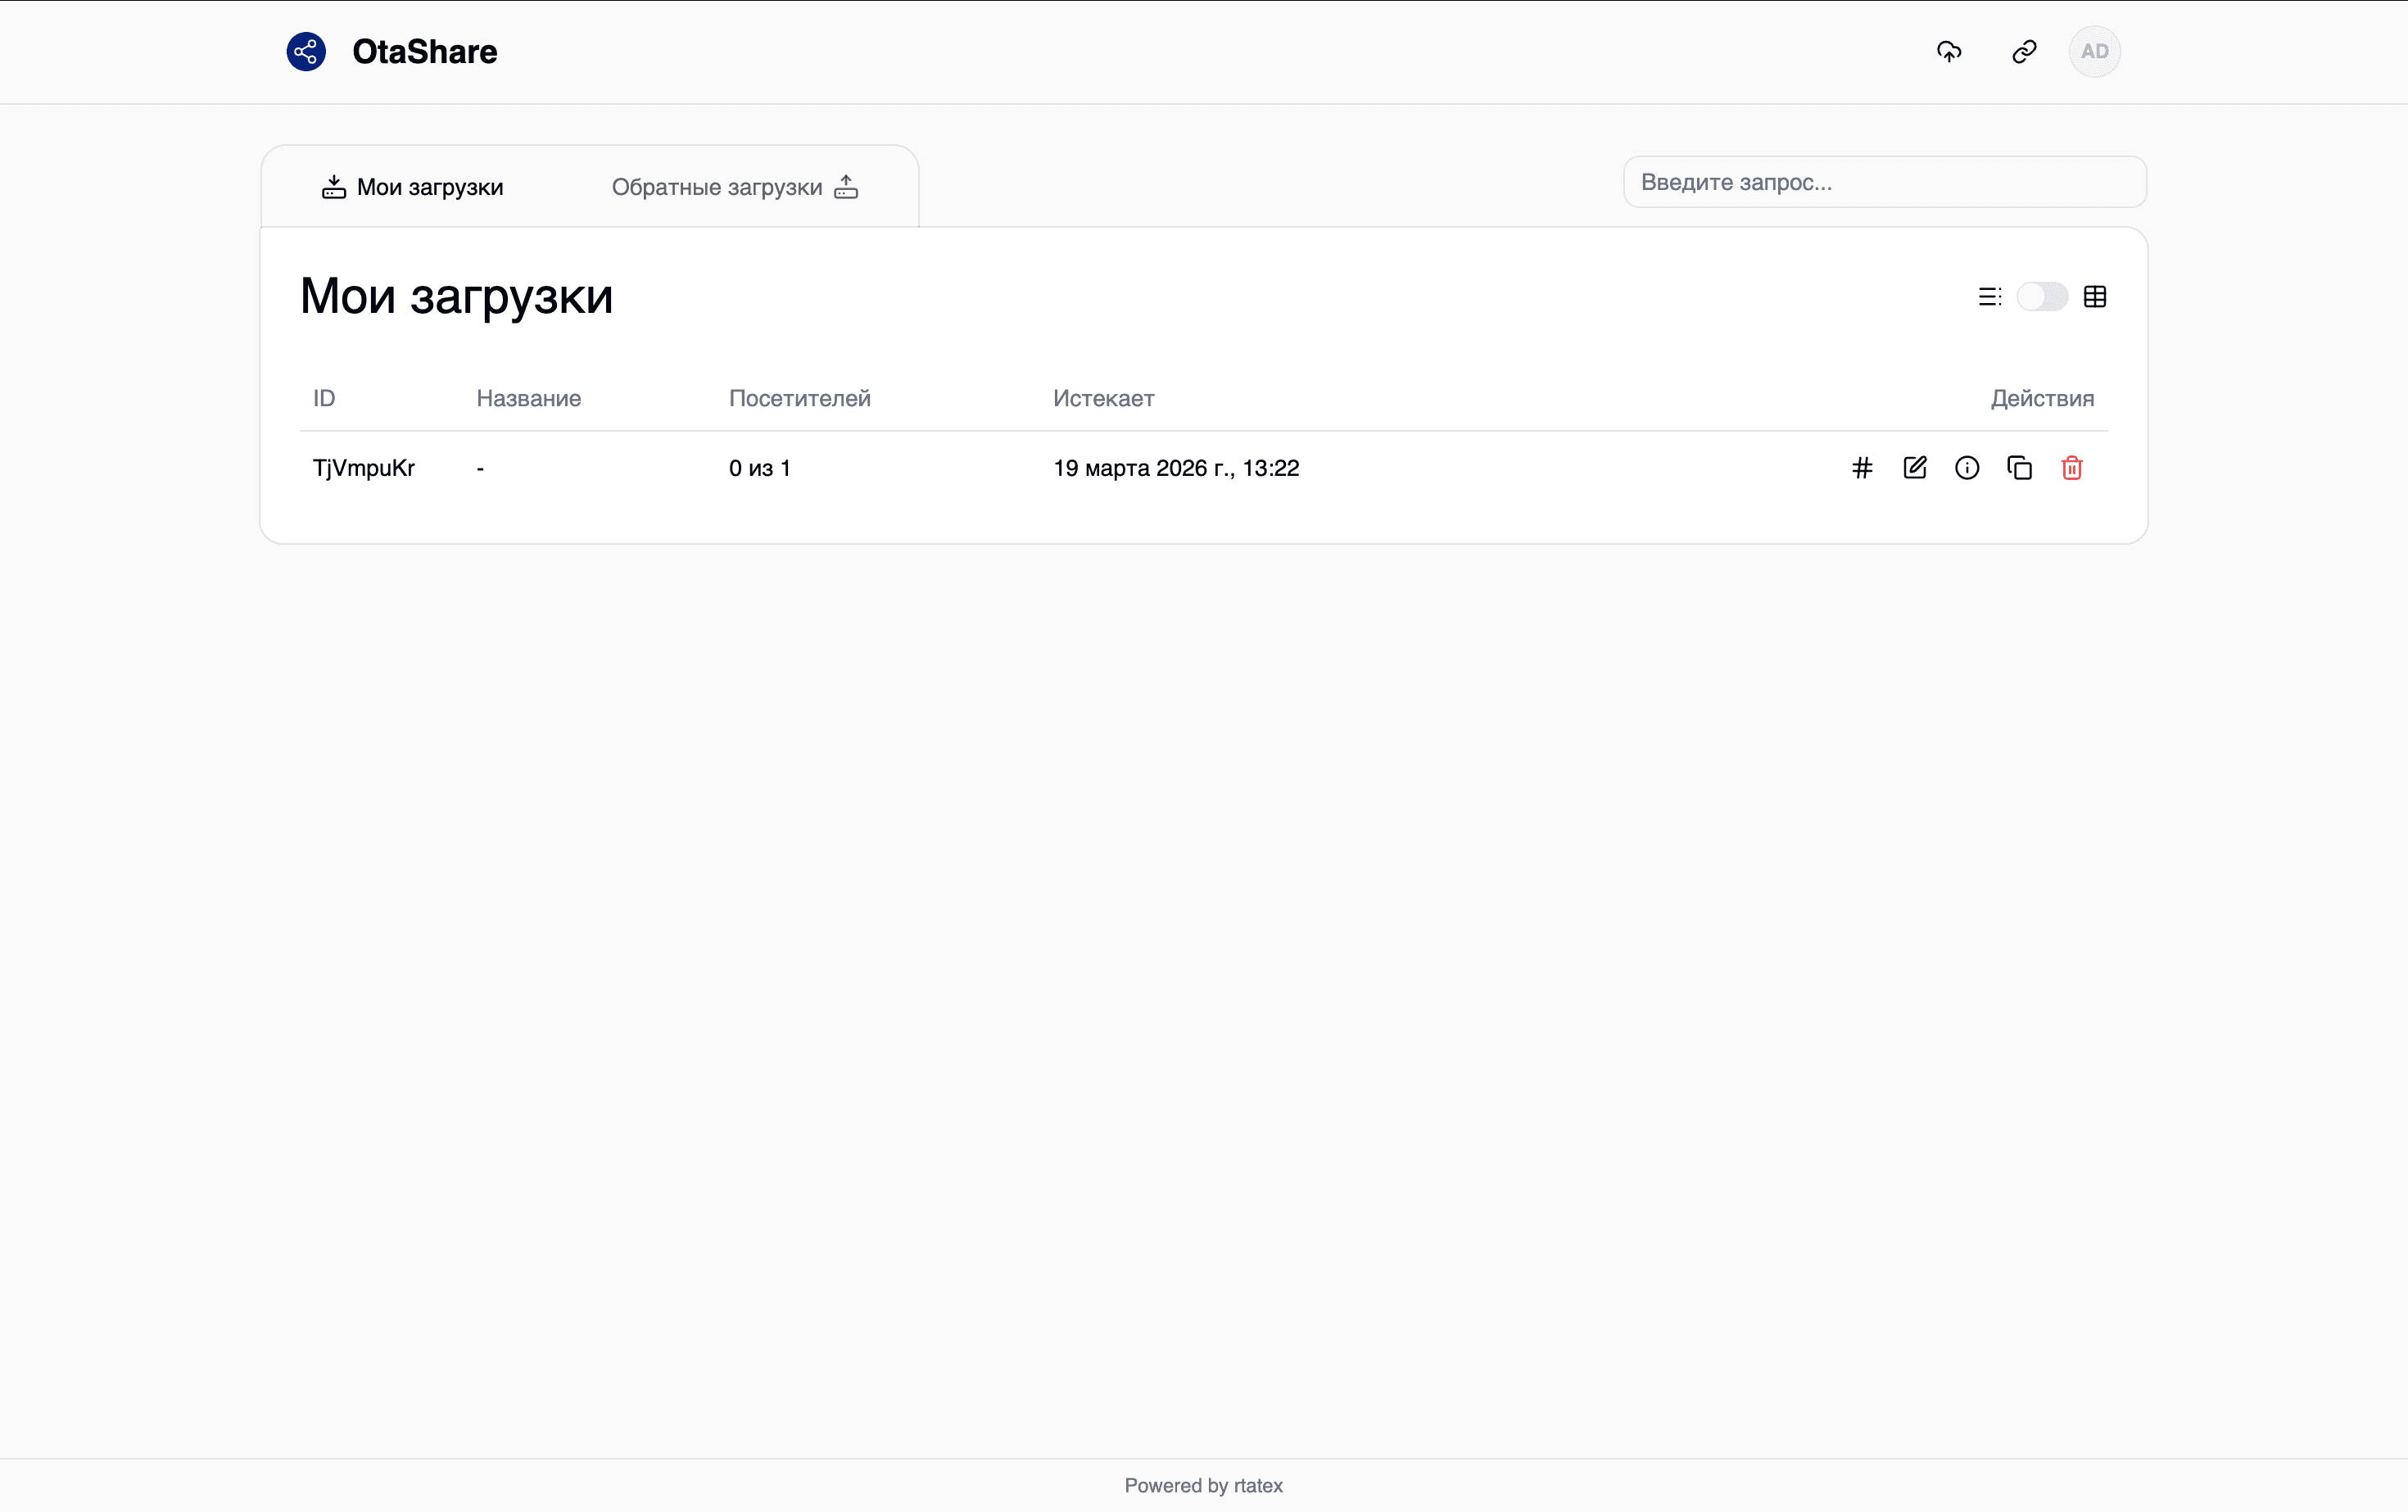Click the '19 марта 2026 г., 13:22' expiry

1176,468
